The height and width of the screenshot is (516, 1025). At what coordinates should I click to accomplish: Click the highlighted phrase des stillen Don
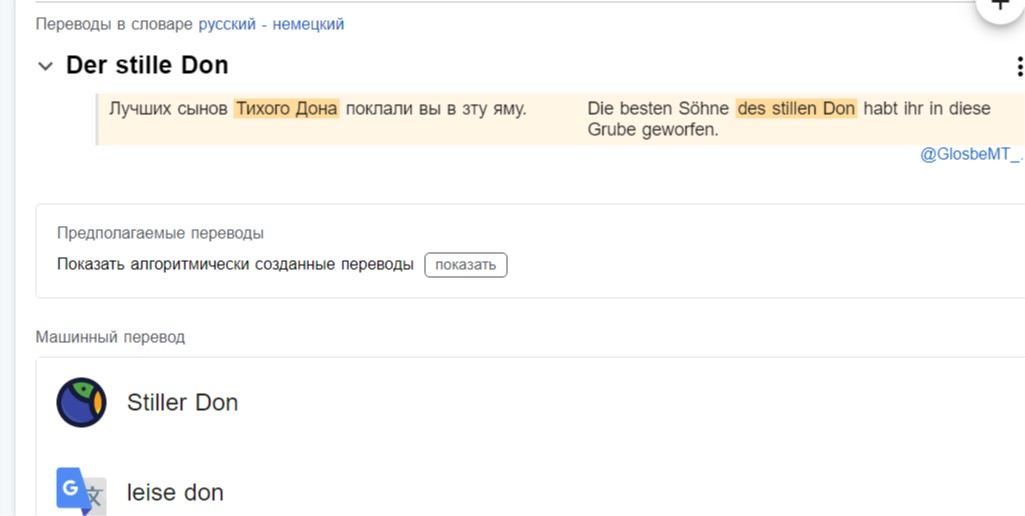click(796, 108)
